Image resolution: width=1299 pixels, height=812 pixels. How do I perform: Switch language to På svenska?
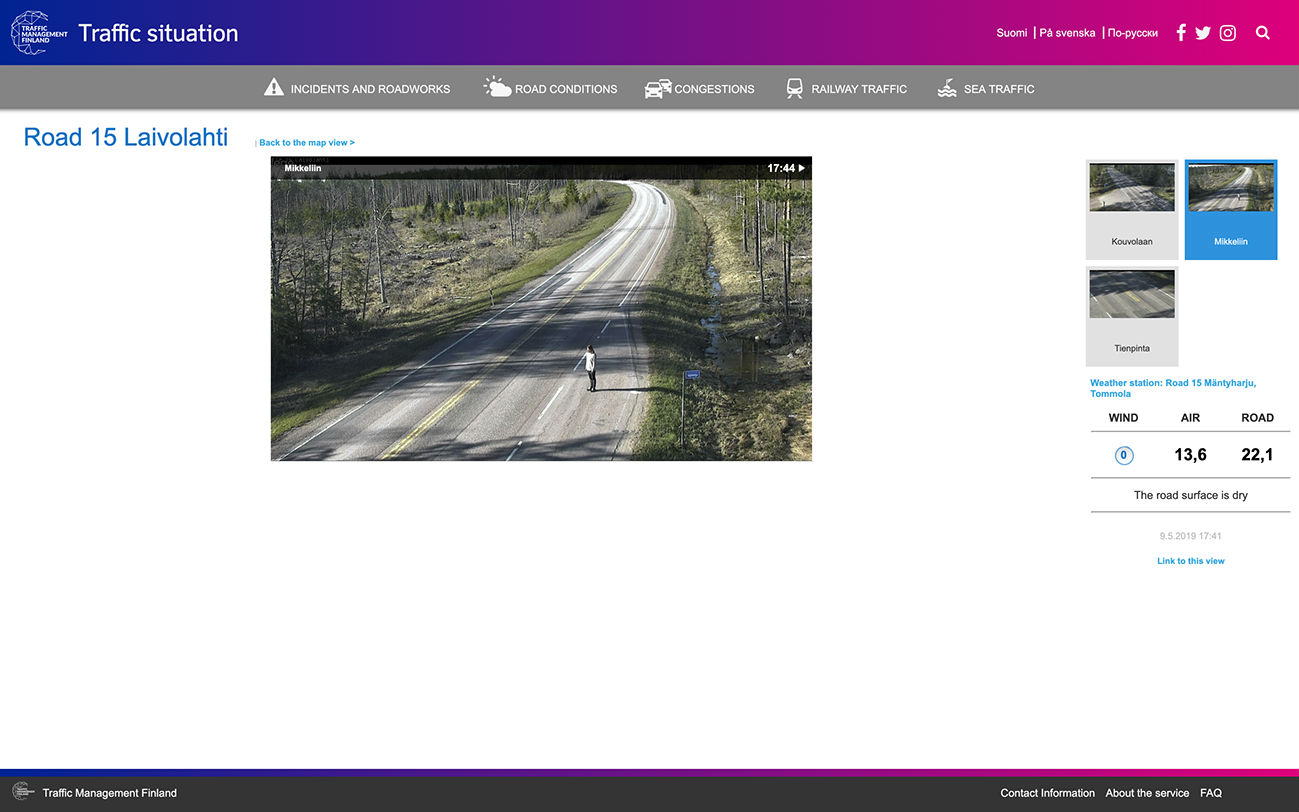tap(1067, 33)
